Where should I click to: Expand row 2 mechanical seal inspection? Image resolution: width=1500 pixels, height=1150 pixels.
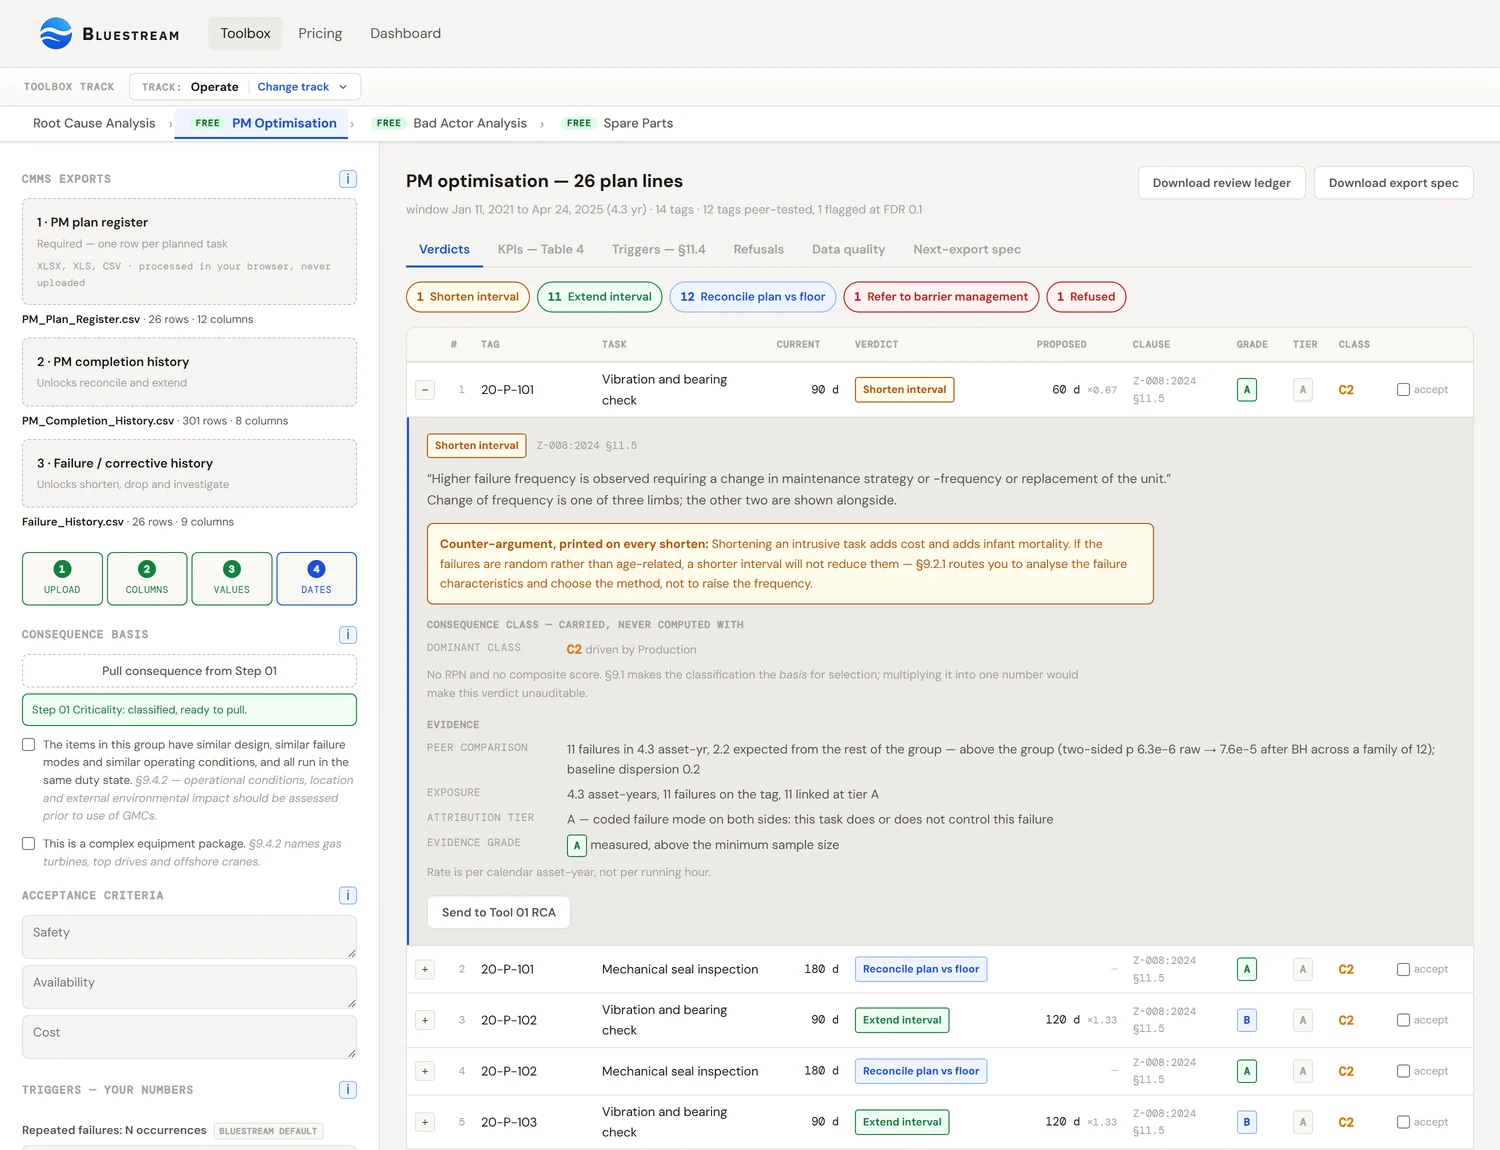tap(425, 969)
